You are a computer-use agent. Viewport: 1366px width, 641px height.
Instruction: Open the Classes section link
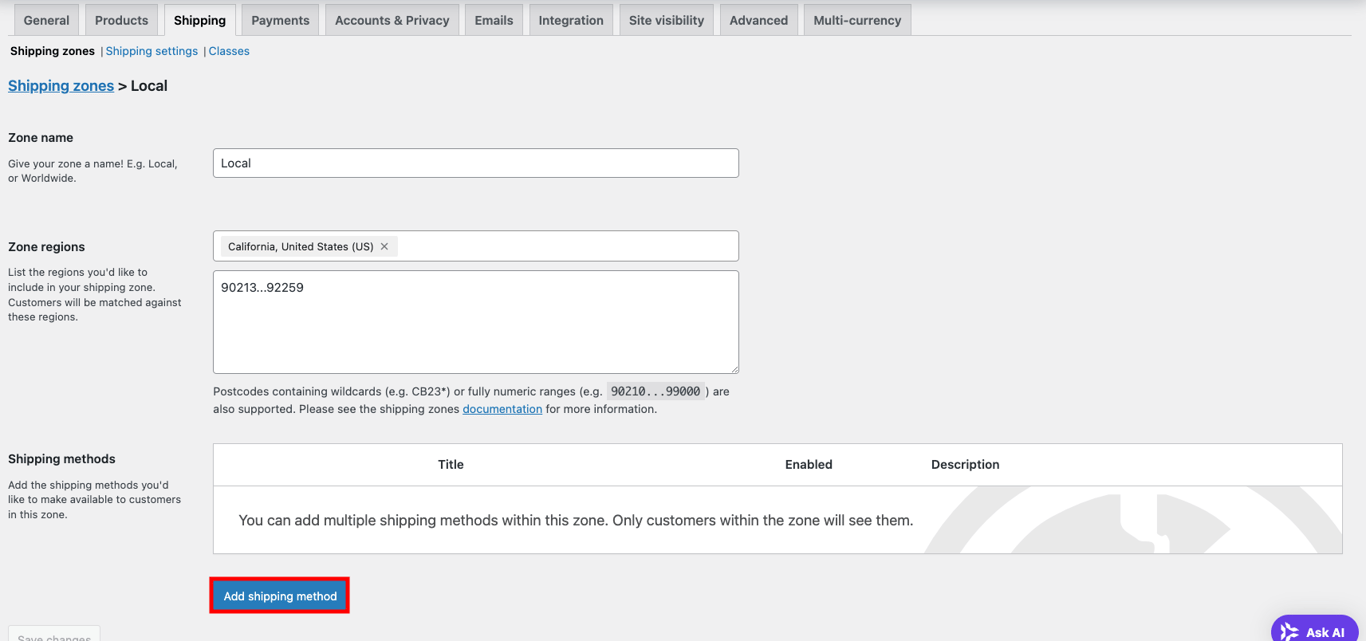click(229, 50)
